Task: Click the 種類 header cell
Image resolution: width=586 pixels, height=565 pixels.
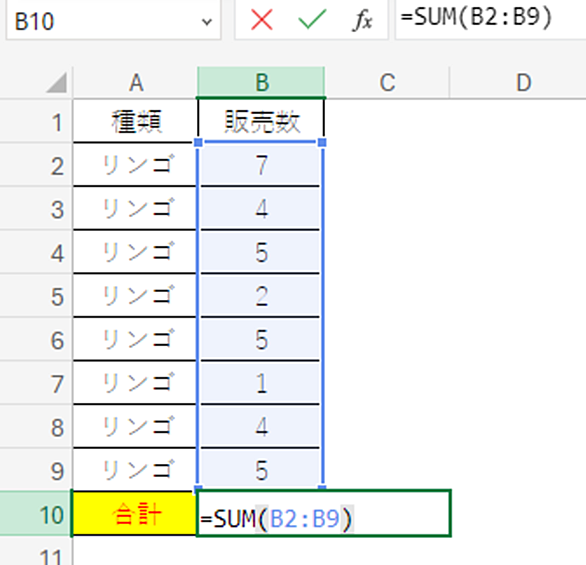Action: pos(135,121)
